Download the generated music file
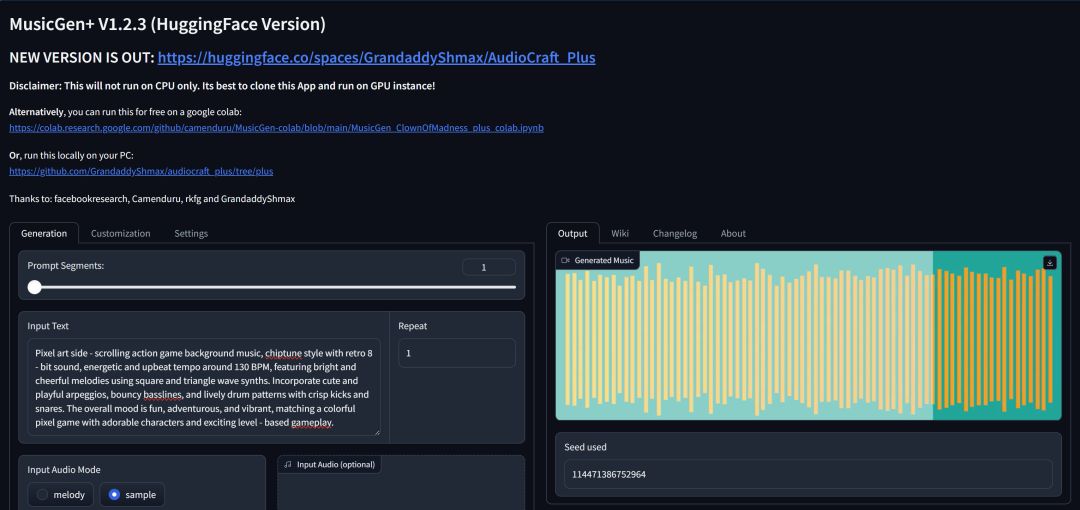This screenshot has height=510, width=1080. tap(1050, 263)
